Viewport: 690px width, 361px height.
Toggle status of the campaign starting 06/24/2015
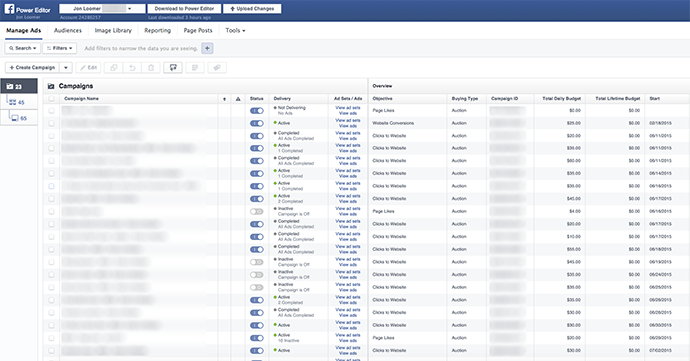pyautogui.click(x=257, y=275)
